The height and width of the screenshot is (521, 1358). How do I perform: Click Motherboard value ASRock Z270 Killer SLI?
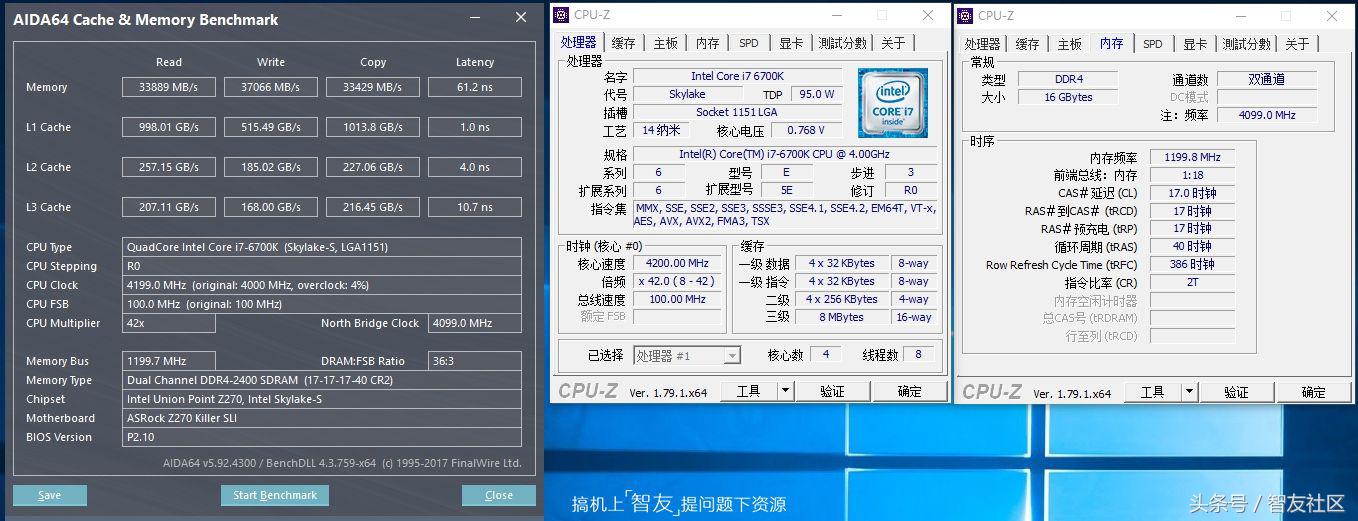coord(322,418)
